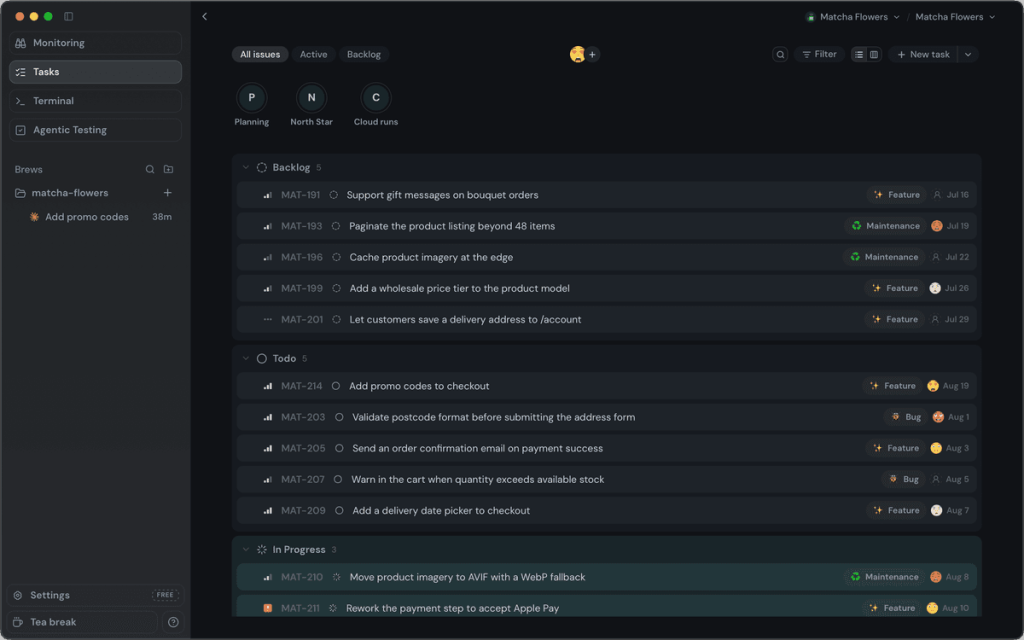Change status circle of MAT-214

coord(336,386)
